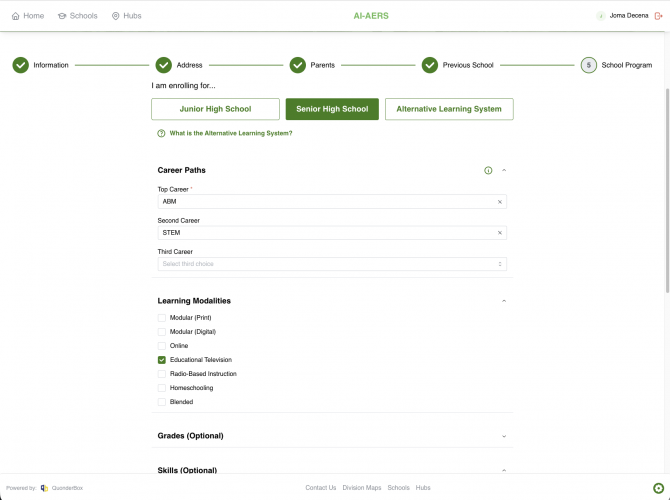
Task: Click the AI-AERS title in header
Action: coord(371,16)
